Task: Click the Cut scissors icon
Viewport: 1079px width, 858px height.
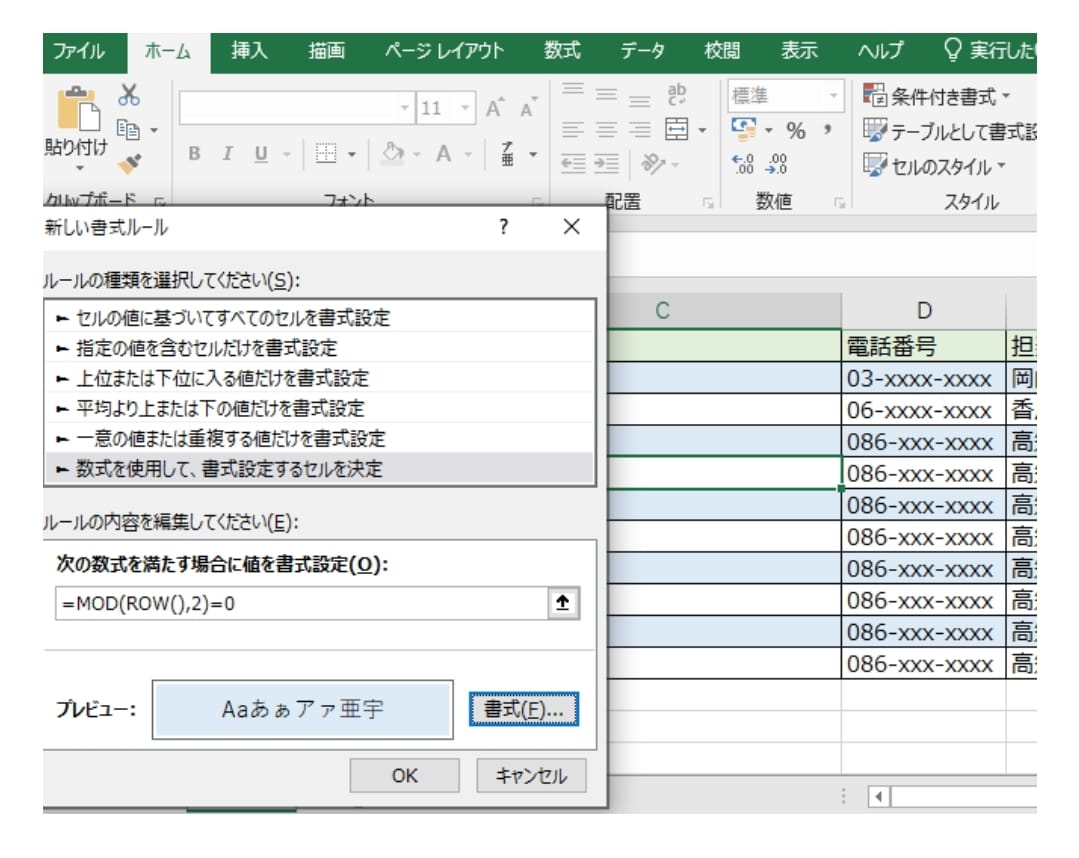Action: coord(129,95)
